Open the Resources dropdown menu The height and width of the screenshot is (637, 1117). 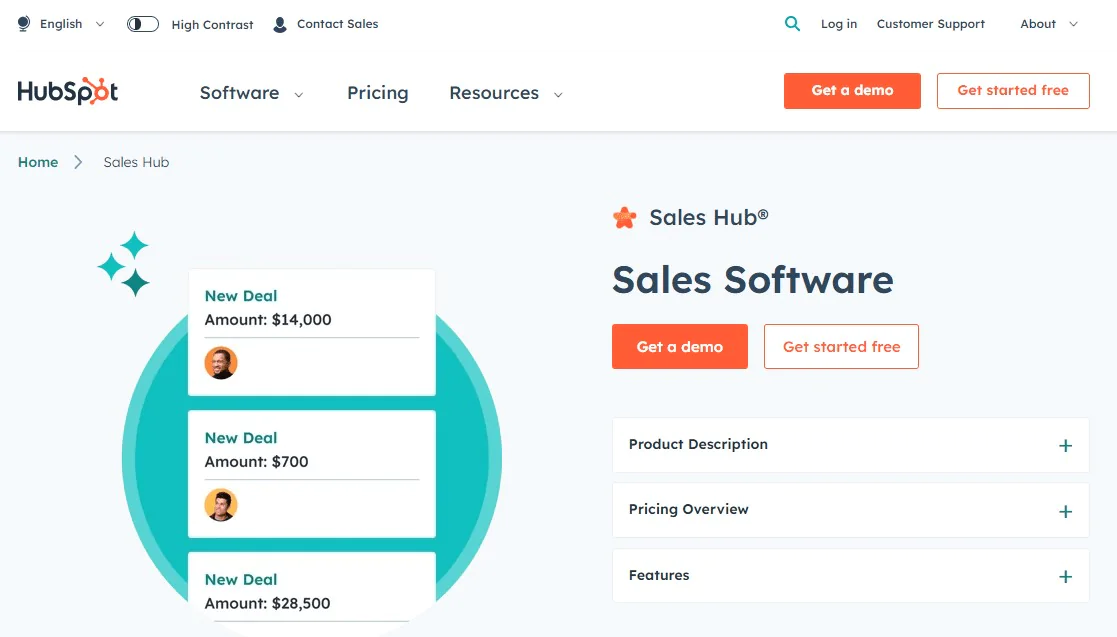tap(505, 92)
